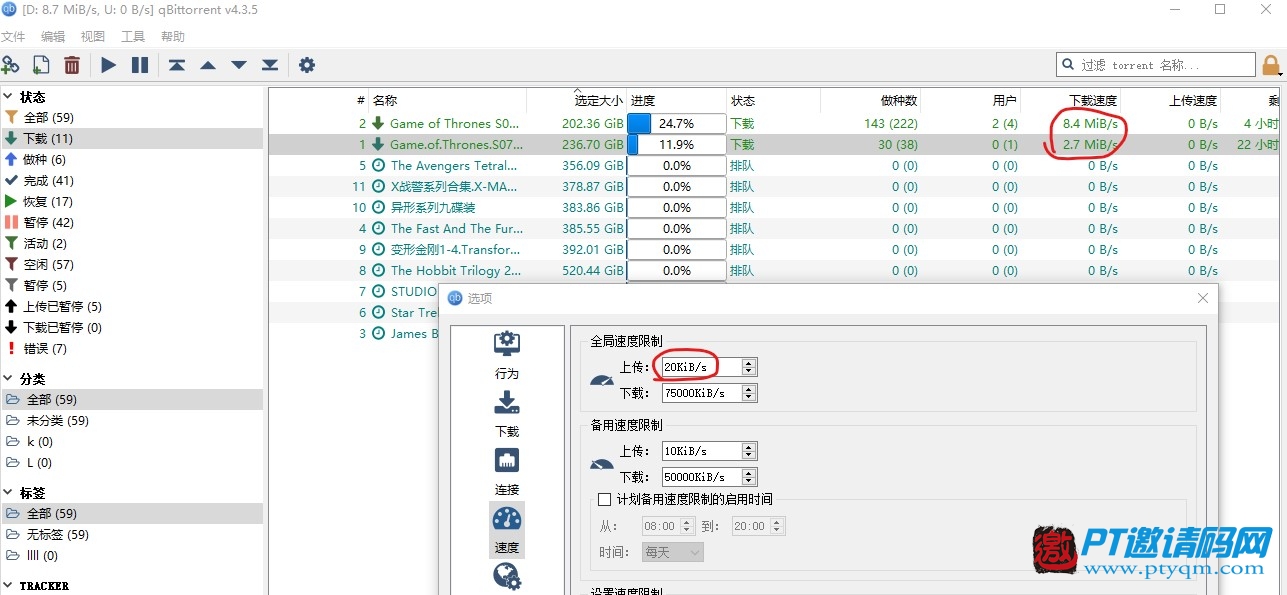Move torrent up in queue icon
The height and width of the screenshot is (595, 1287).
pyautogui.click(x=208, y=65)
